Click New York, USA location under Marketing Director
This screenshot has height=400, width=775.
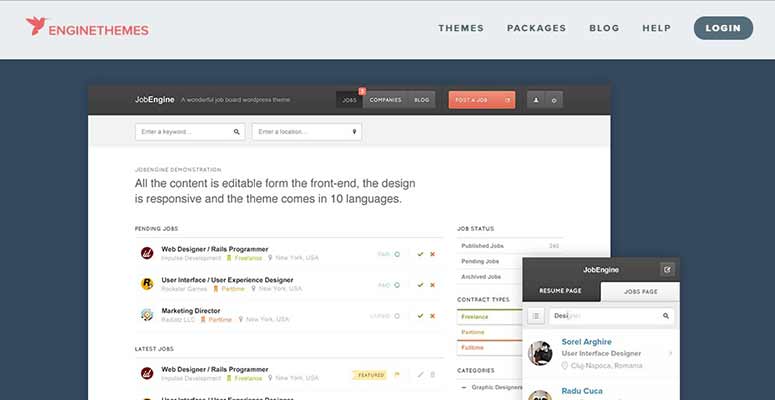point(263,320)
